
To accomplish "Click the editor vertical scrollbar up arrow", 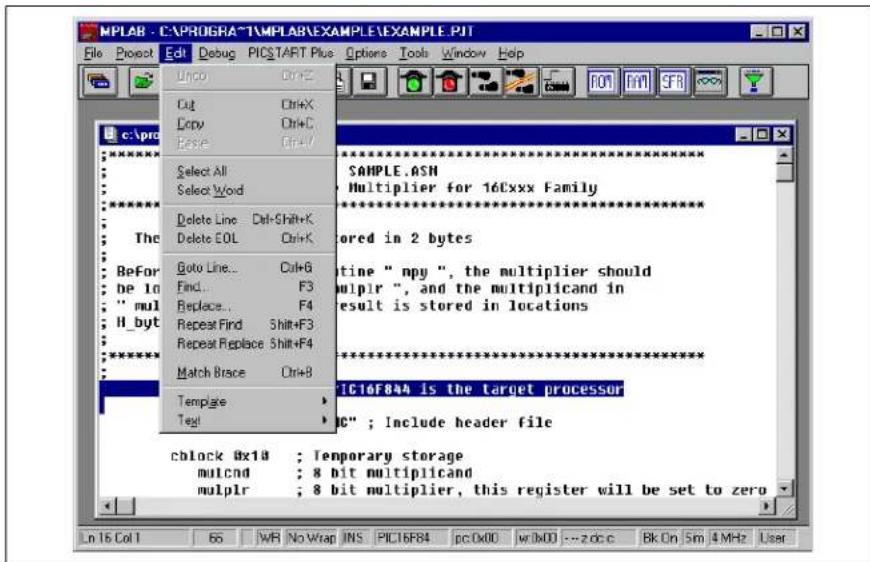I will [784, 155].
